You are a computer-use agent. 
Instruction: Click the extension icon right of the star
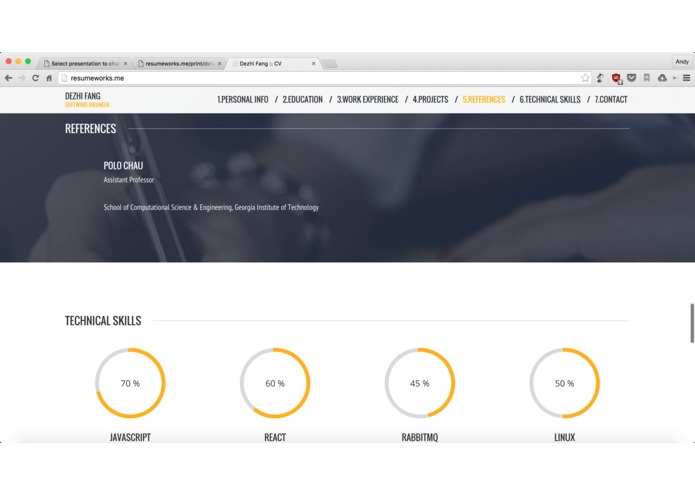click(x=600, y=78)
